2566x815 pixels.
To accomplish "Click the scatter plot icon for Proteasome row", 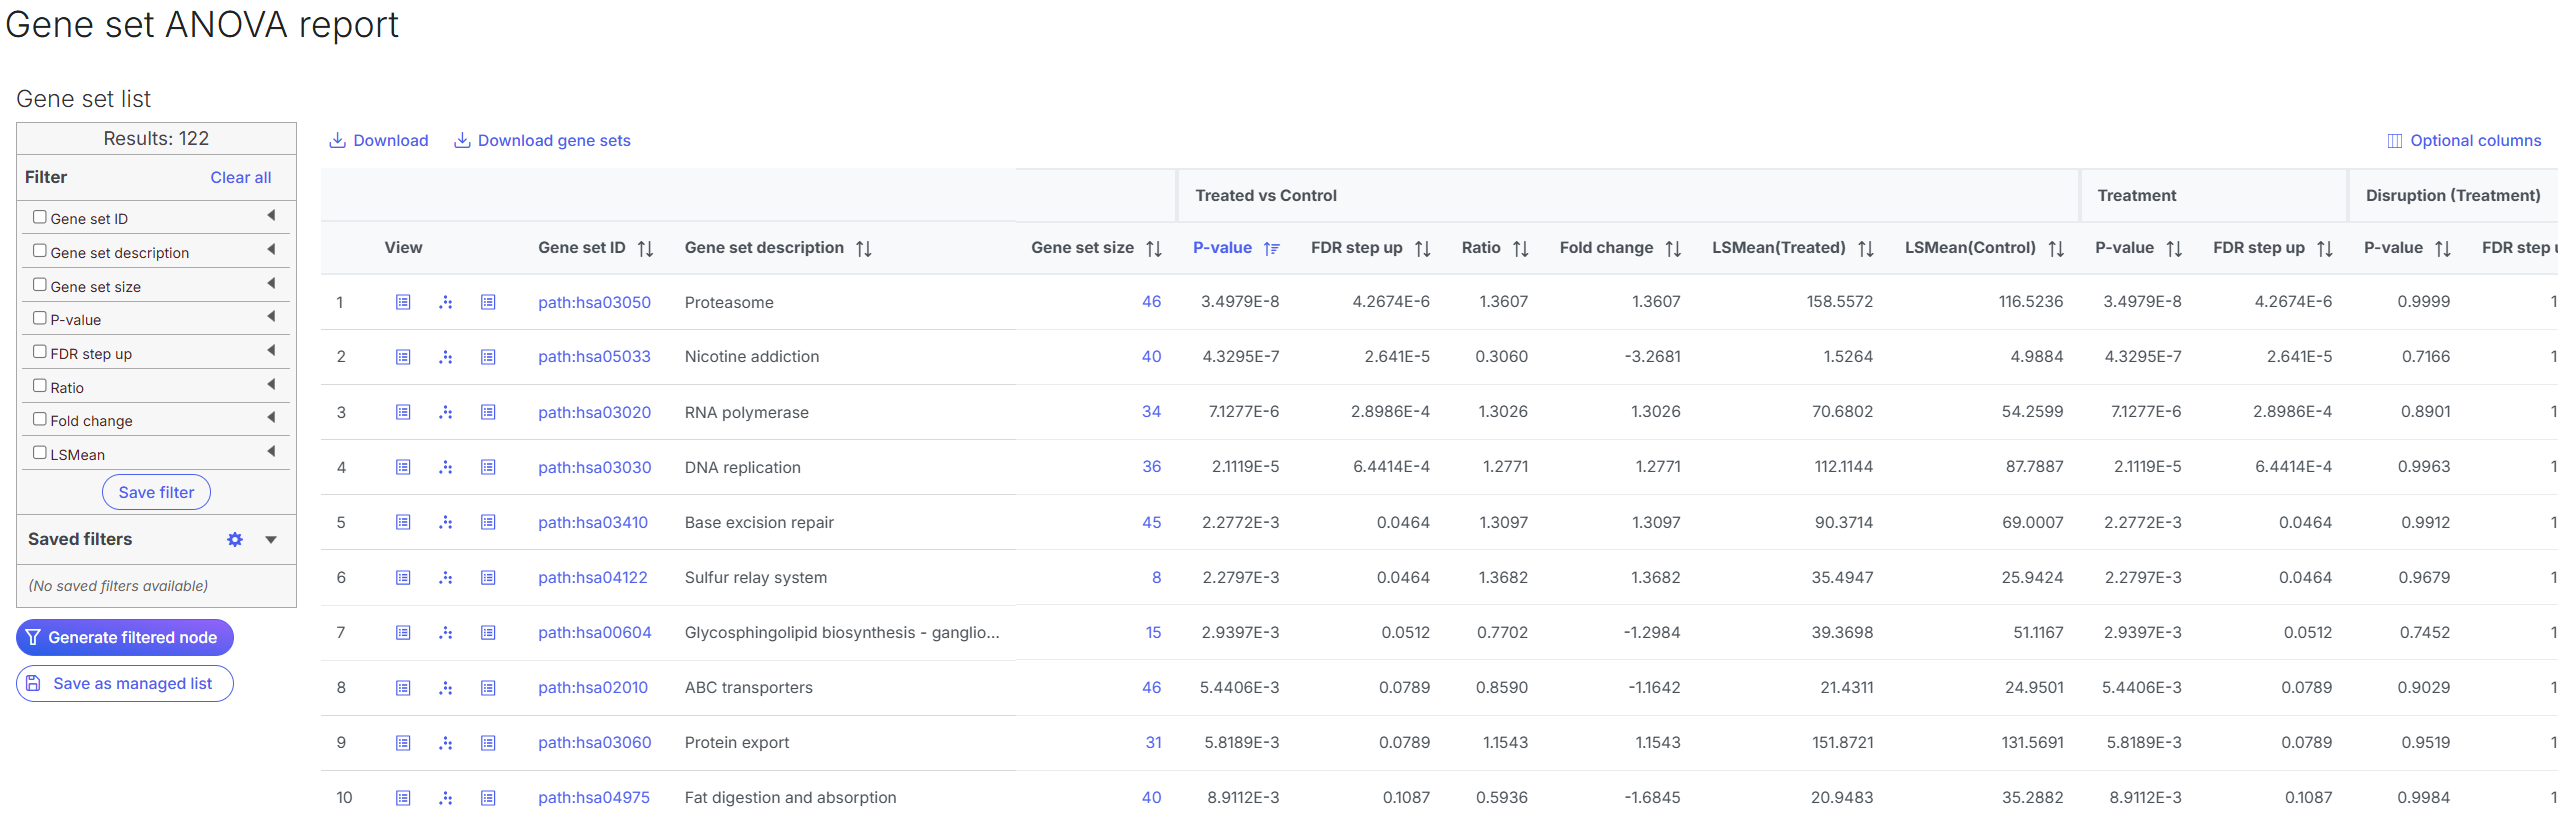I will point(446,302).
